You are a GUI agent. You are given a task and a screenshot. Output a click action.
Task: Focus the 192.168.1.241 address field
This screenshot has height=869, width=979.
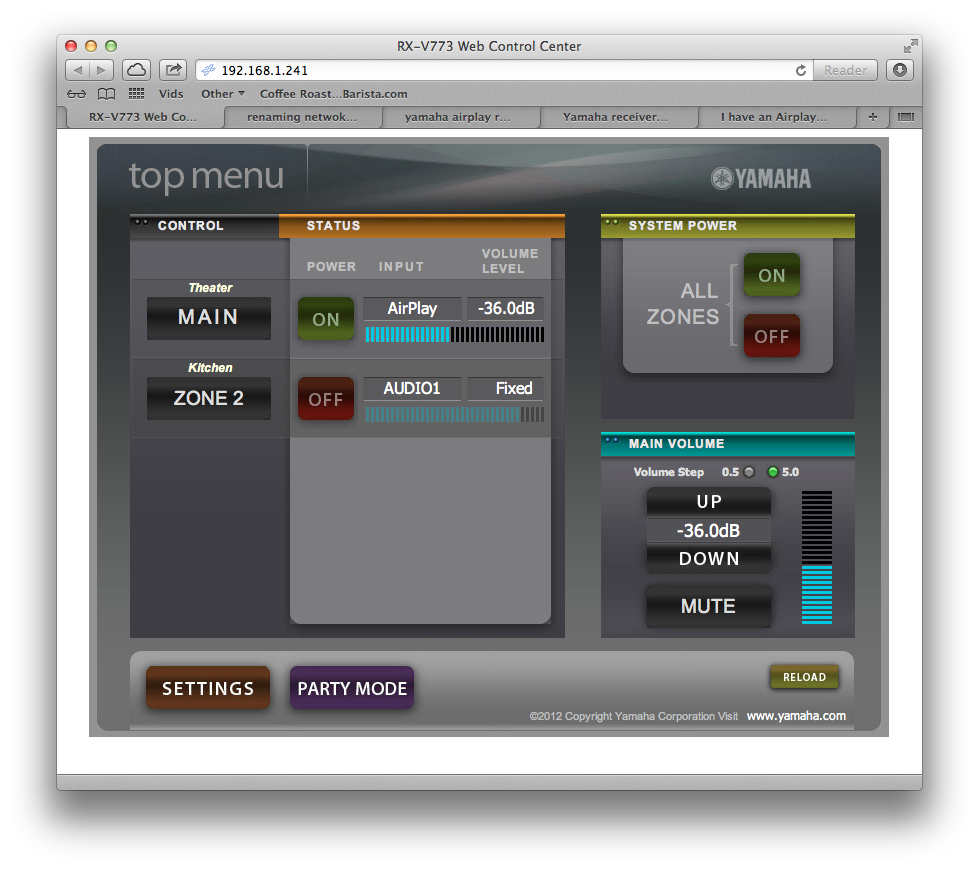[x=503, y=70]
